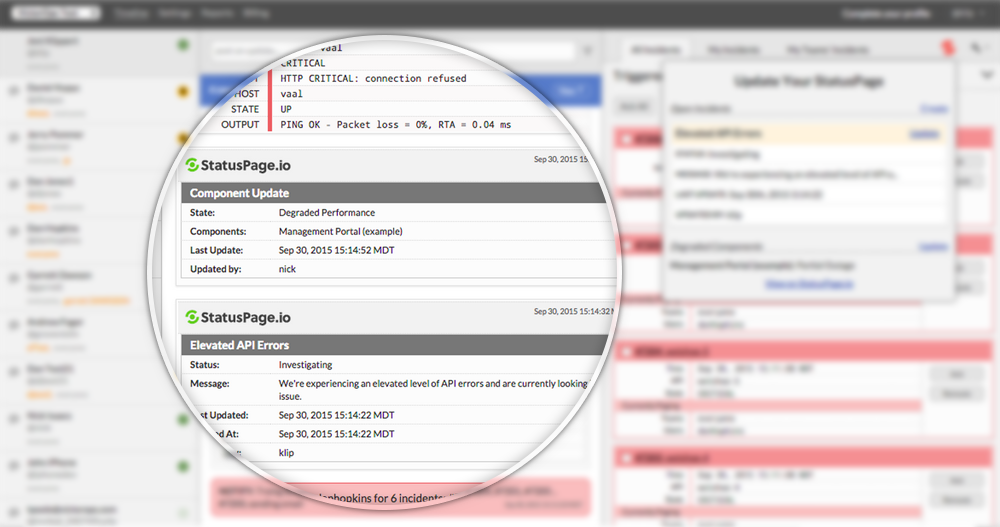The width and height of the screenshot is (1000, 527).
Task: Click the Last Update: field label
Action: coord(216,250)
